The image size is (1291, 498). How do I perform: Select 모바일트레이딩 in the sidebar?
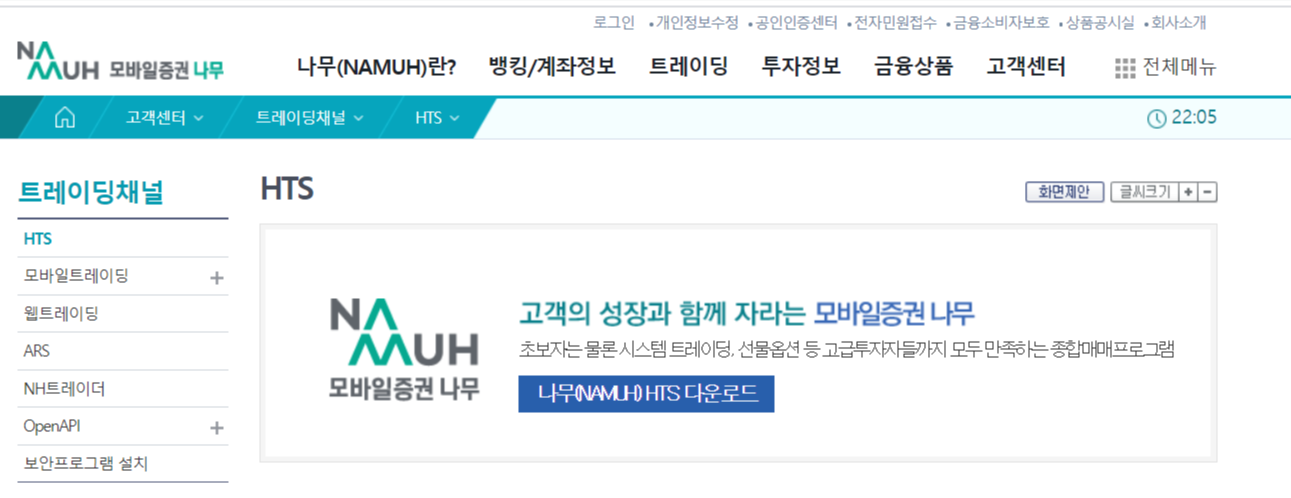(76, 276)
